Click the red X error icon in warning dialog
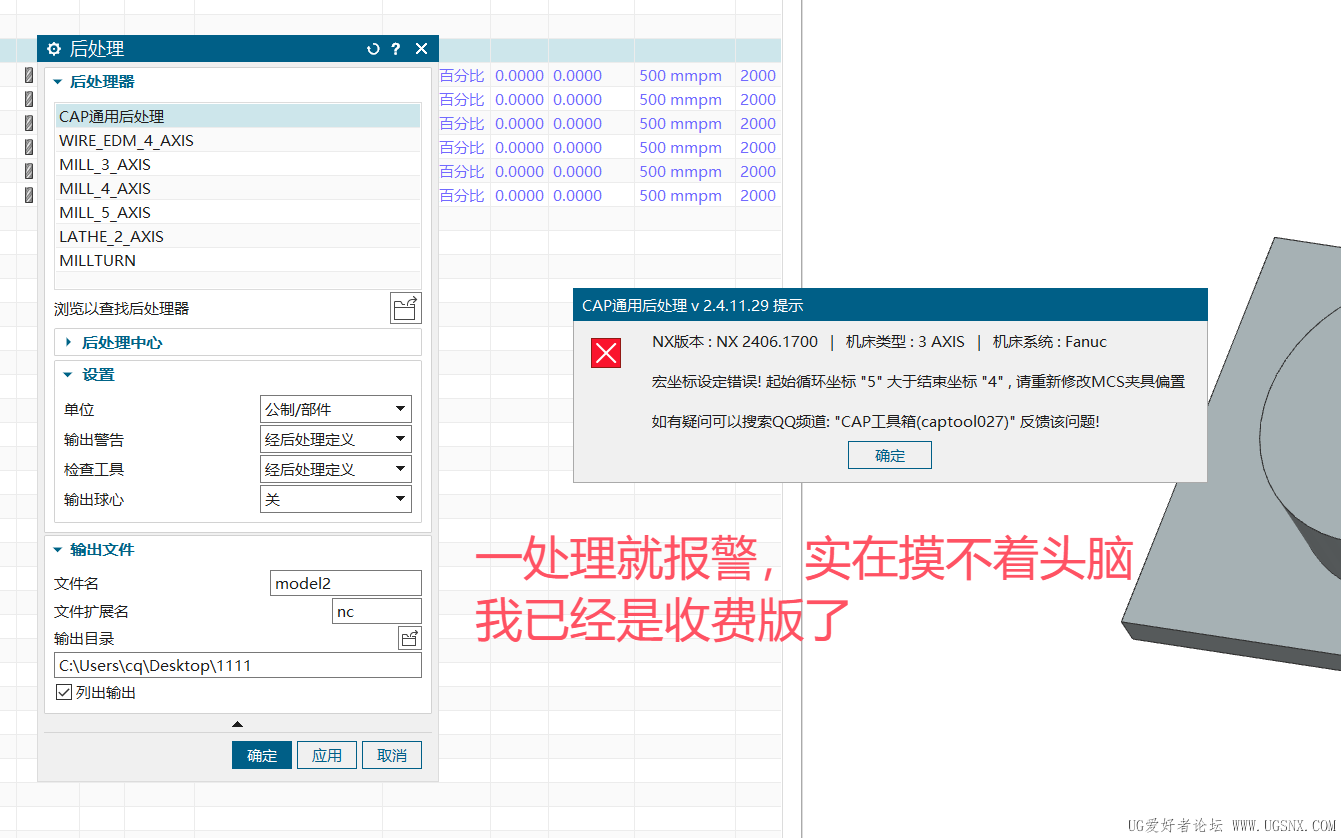The width and height of the screenshot is (1341, 838). (x=604, y=352)
